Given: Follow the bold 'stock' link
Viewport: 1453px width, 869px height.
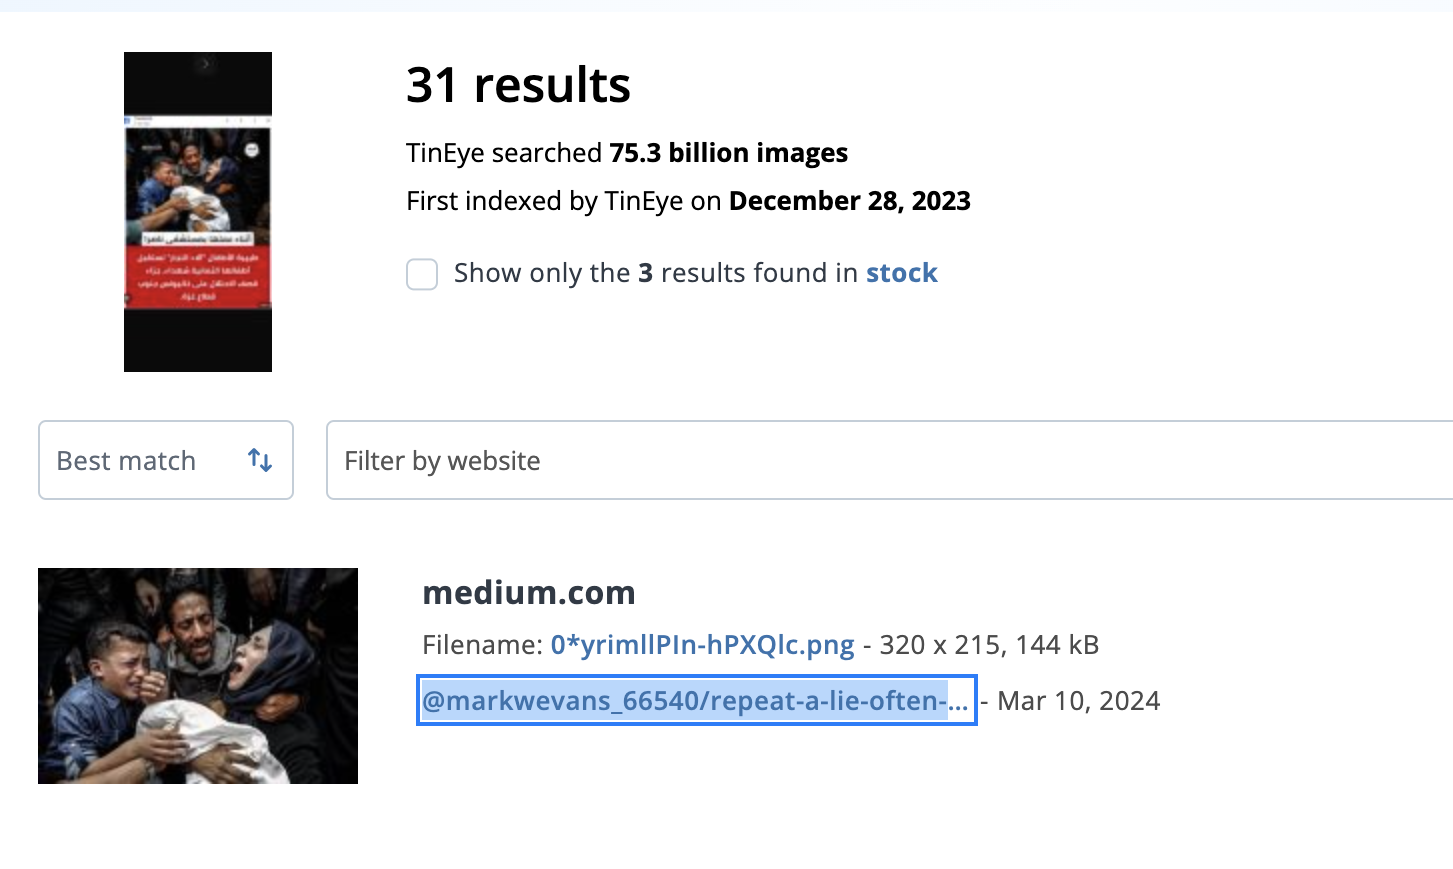Looking at the screenshot, I should pos(902,273).
